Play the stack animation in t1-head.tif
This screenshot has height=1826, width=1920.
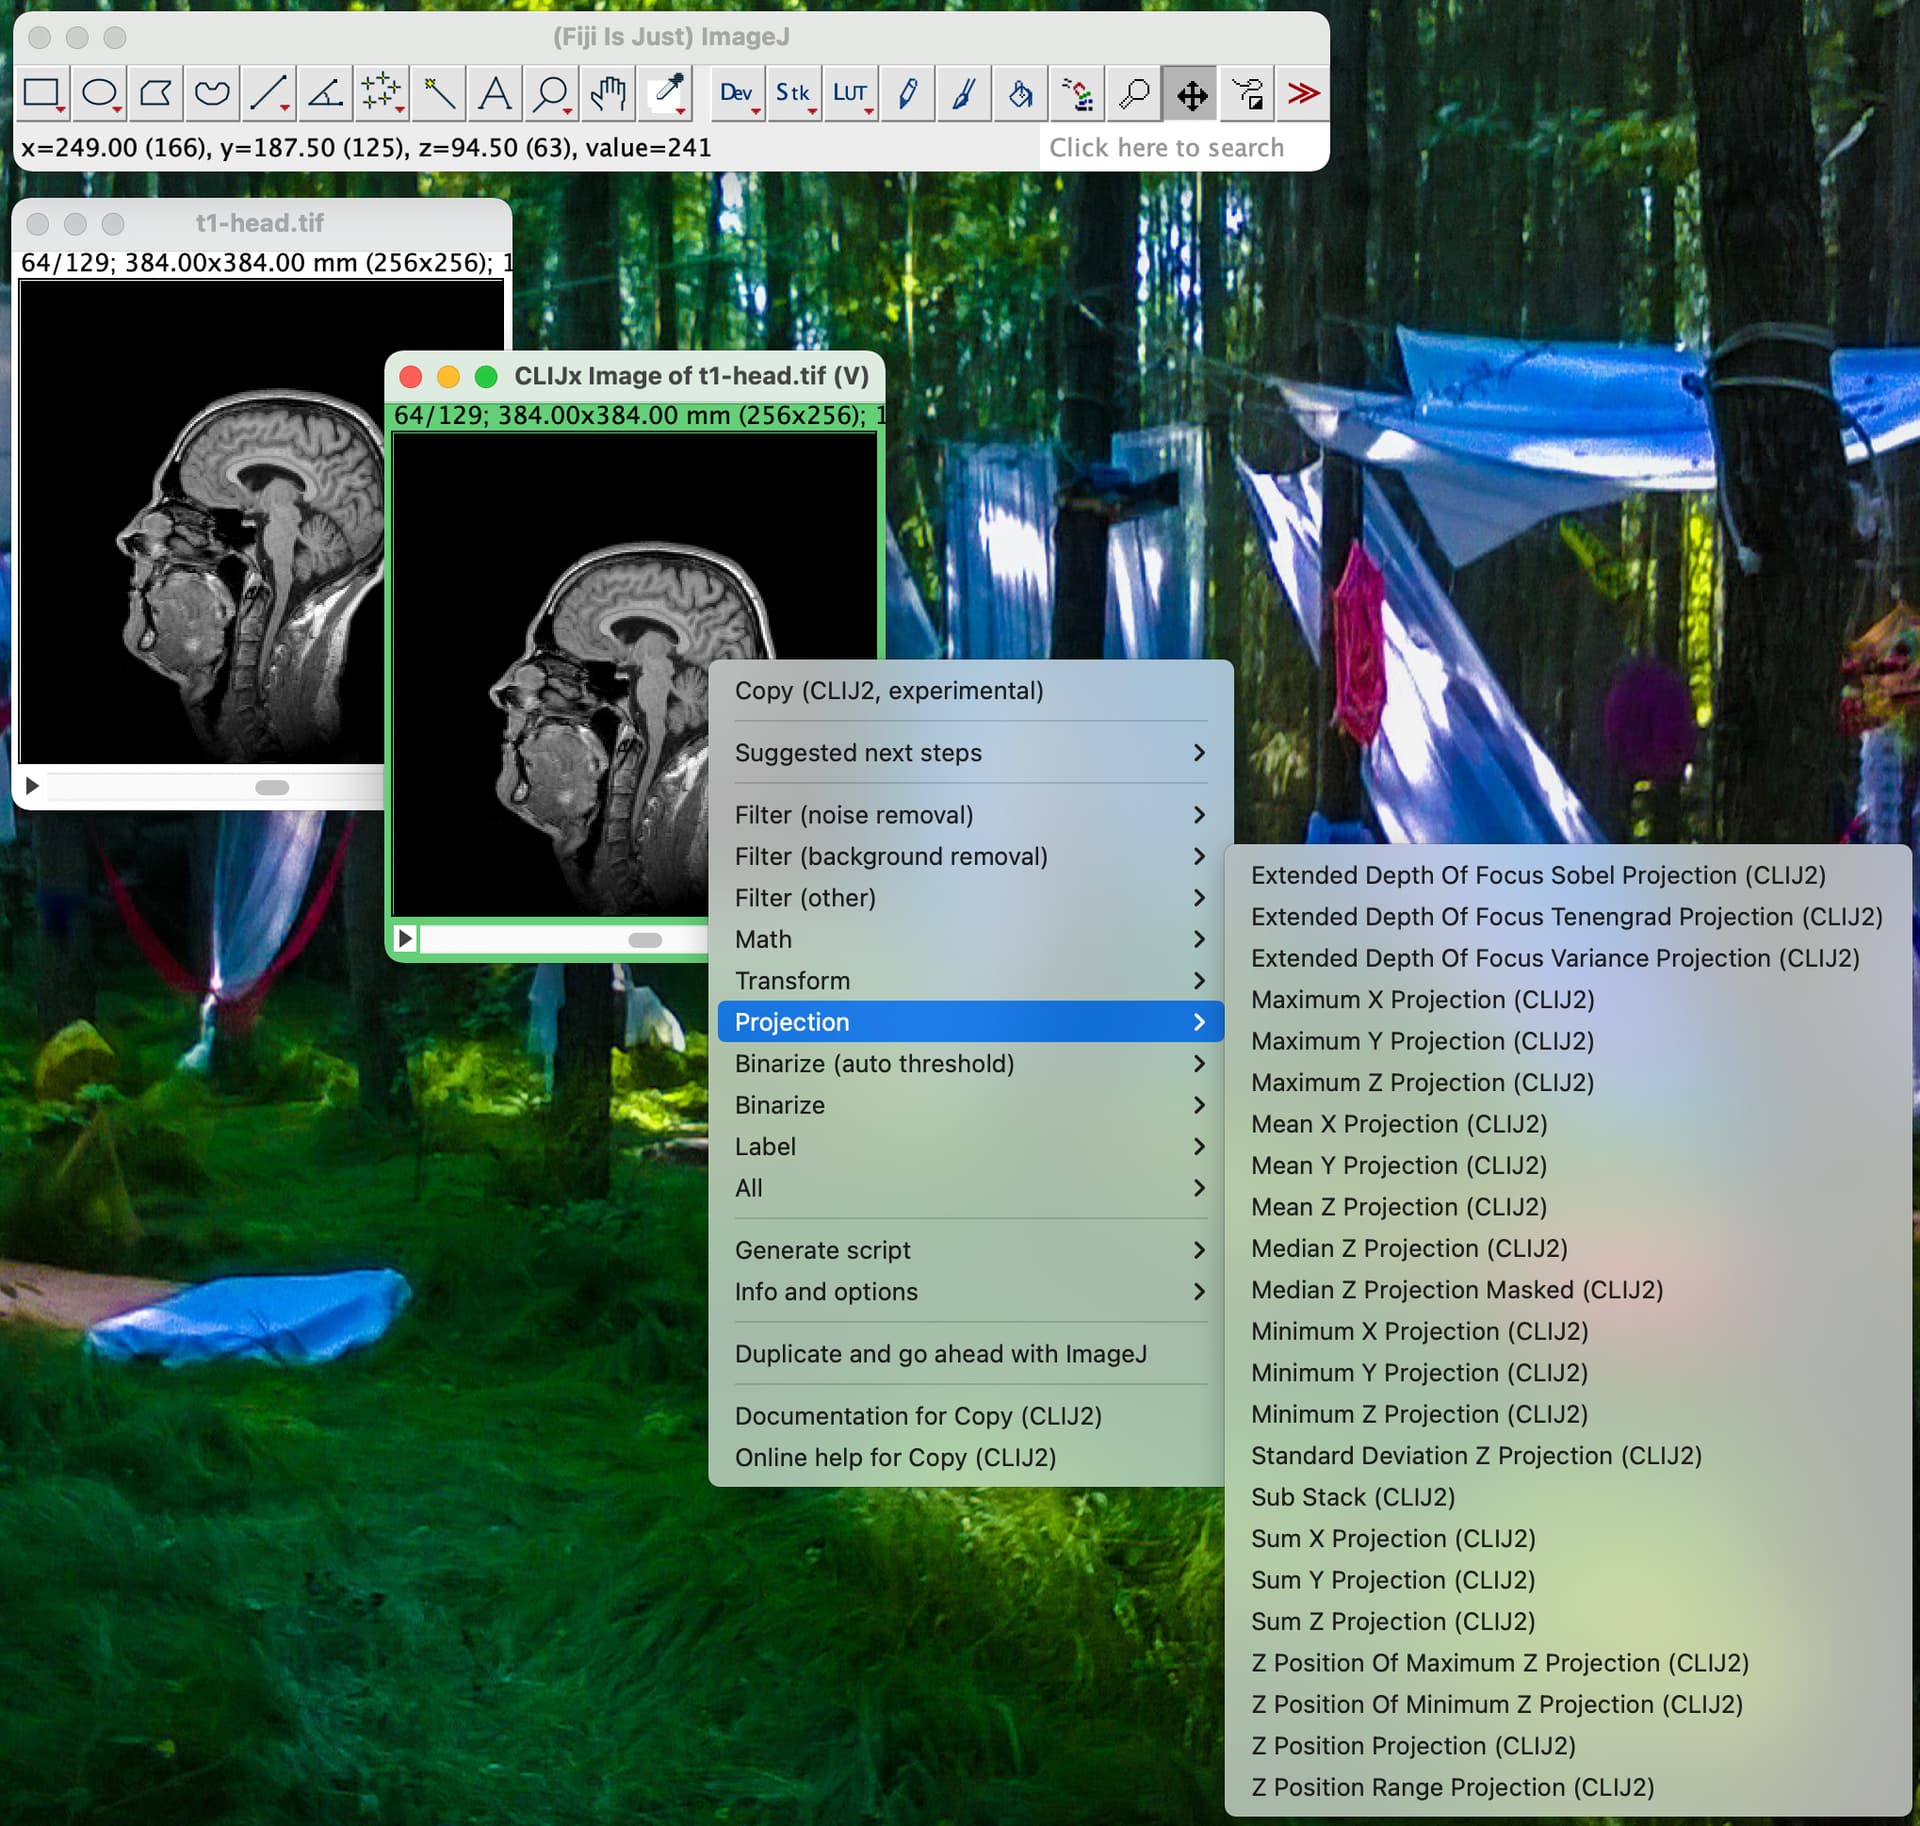31,787
